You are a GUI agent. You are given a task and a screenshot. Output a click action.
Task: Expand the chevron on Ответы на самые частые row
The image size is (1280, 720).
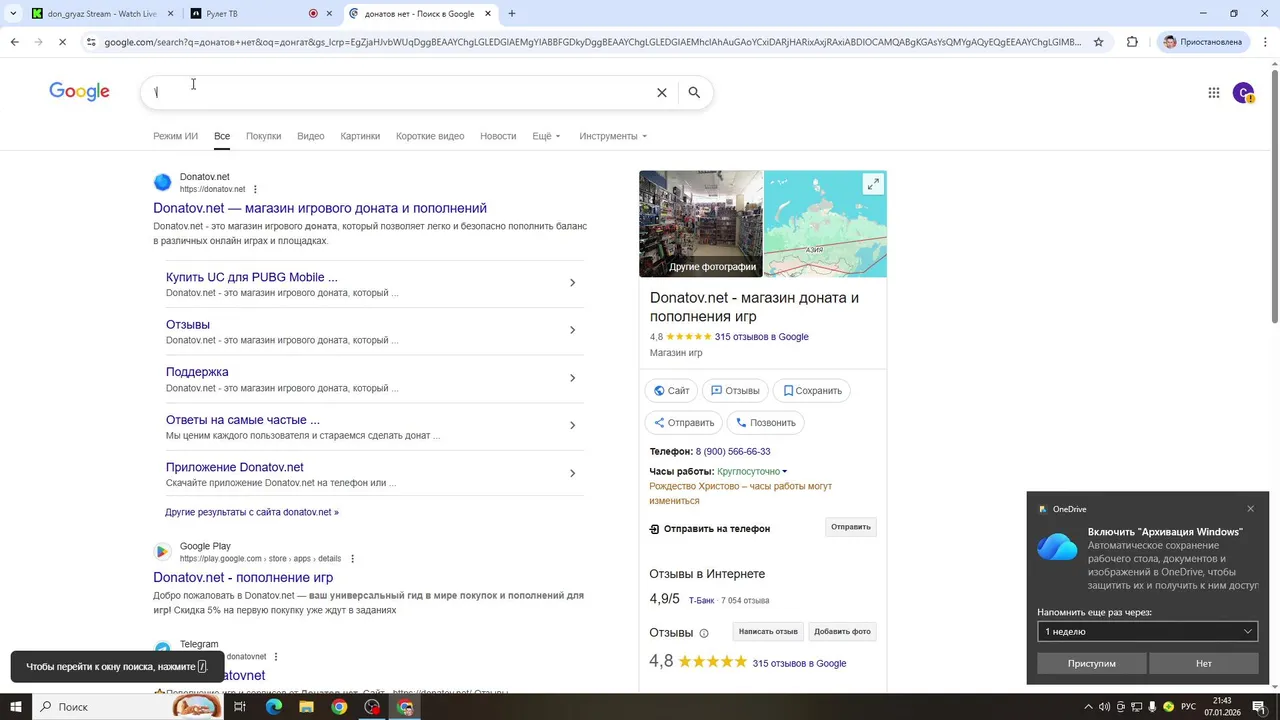[572, 425]
